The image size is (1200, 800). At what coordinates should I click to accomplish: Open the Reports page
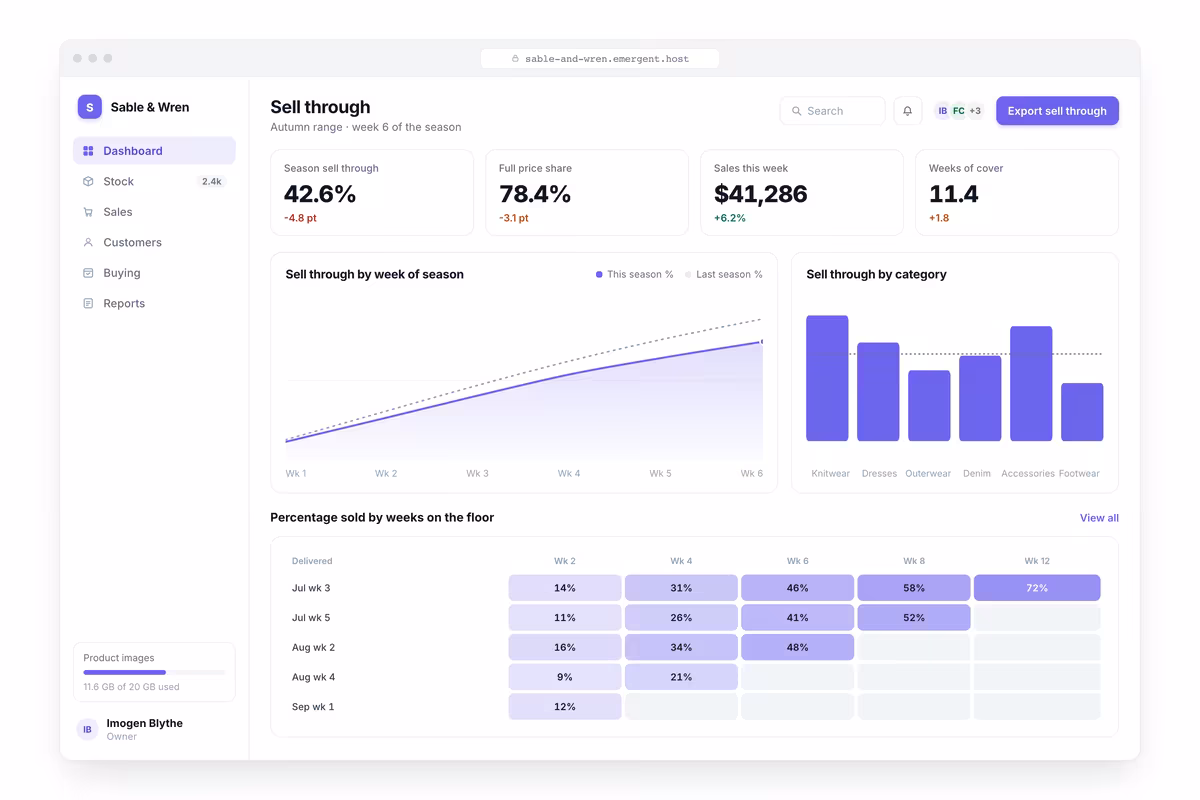(x=154, y=303)
